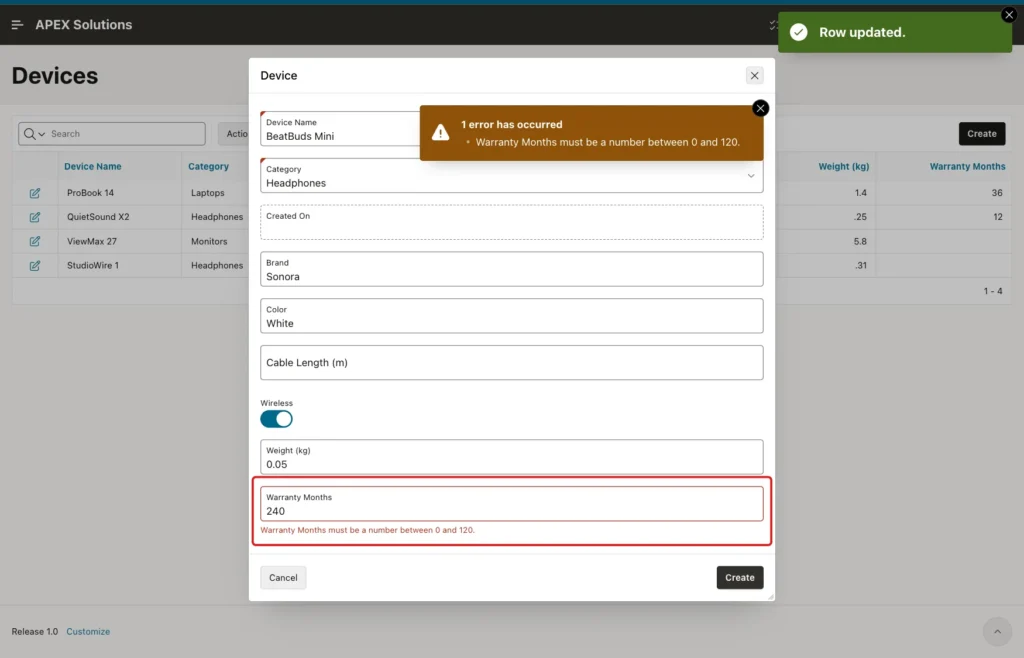Click the Devices page heading
This screenshot has width=1024, height=658.
point(55,76)
